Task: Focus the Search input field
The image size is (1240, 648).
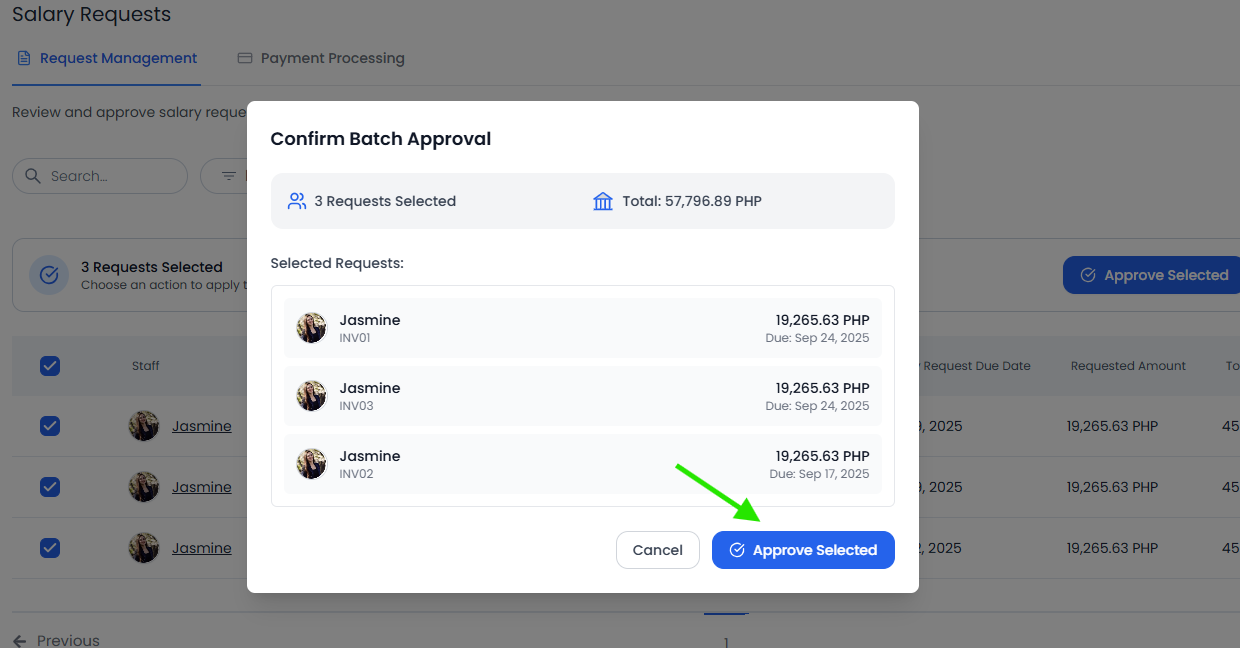Action: pos(110,176)
